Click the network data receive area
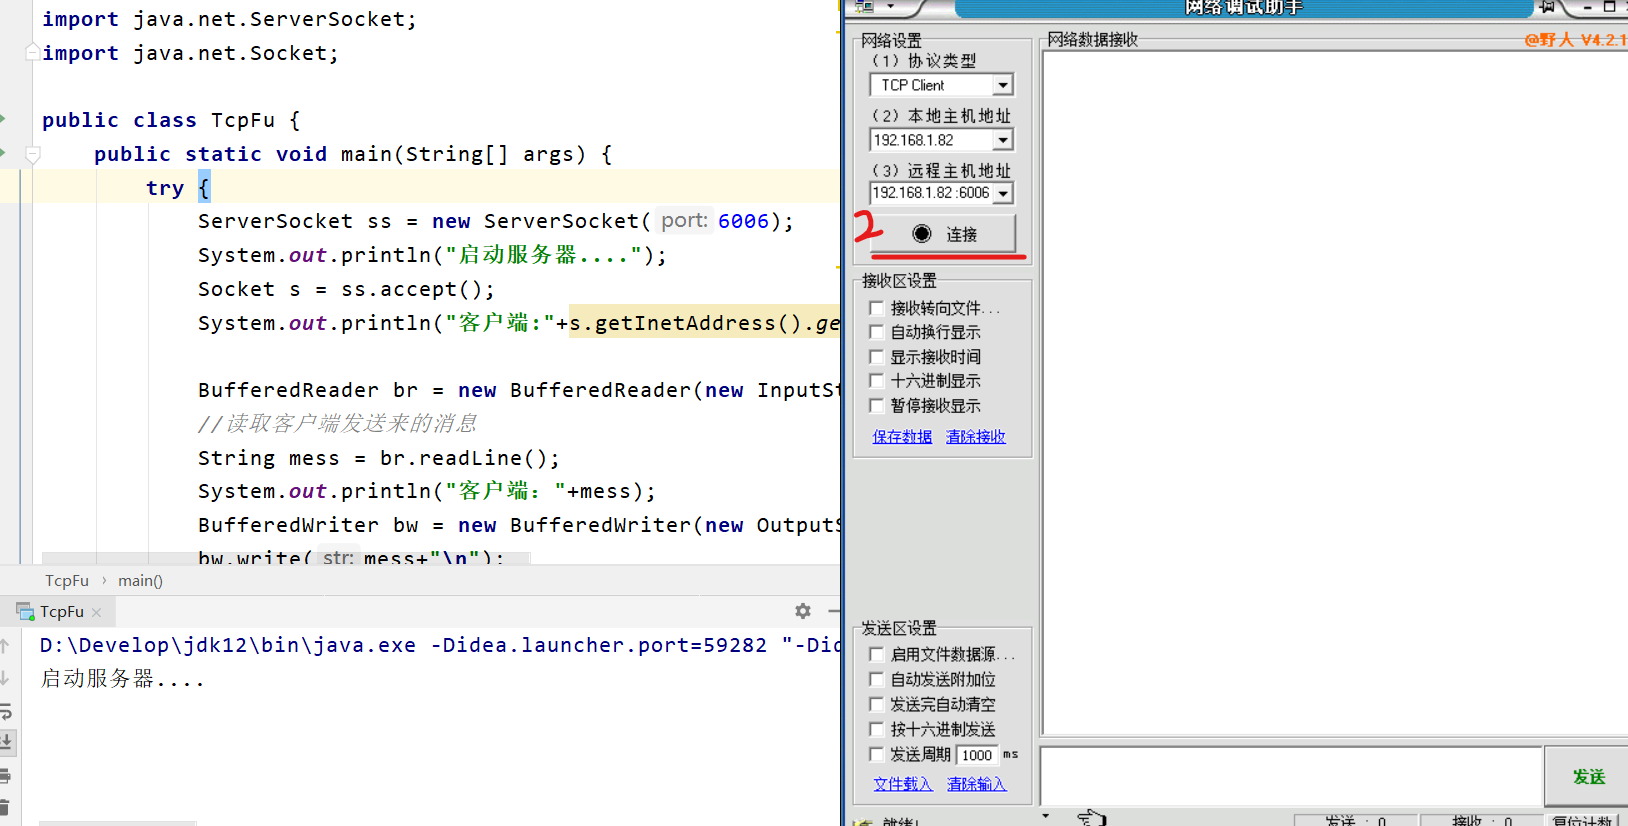Screen dimensions: 1628x826 [1335, 393]
